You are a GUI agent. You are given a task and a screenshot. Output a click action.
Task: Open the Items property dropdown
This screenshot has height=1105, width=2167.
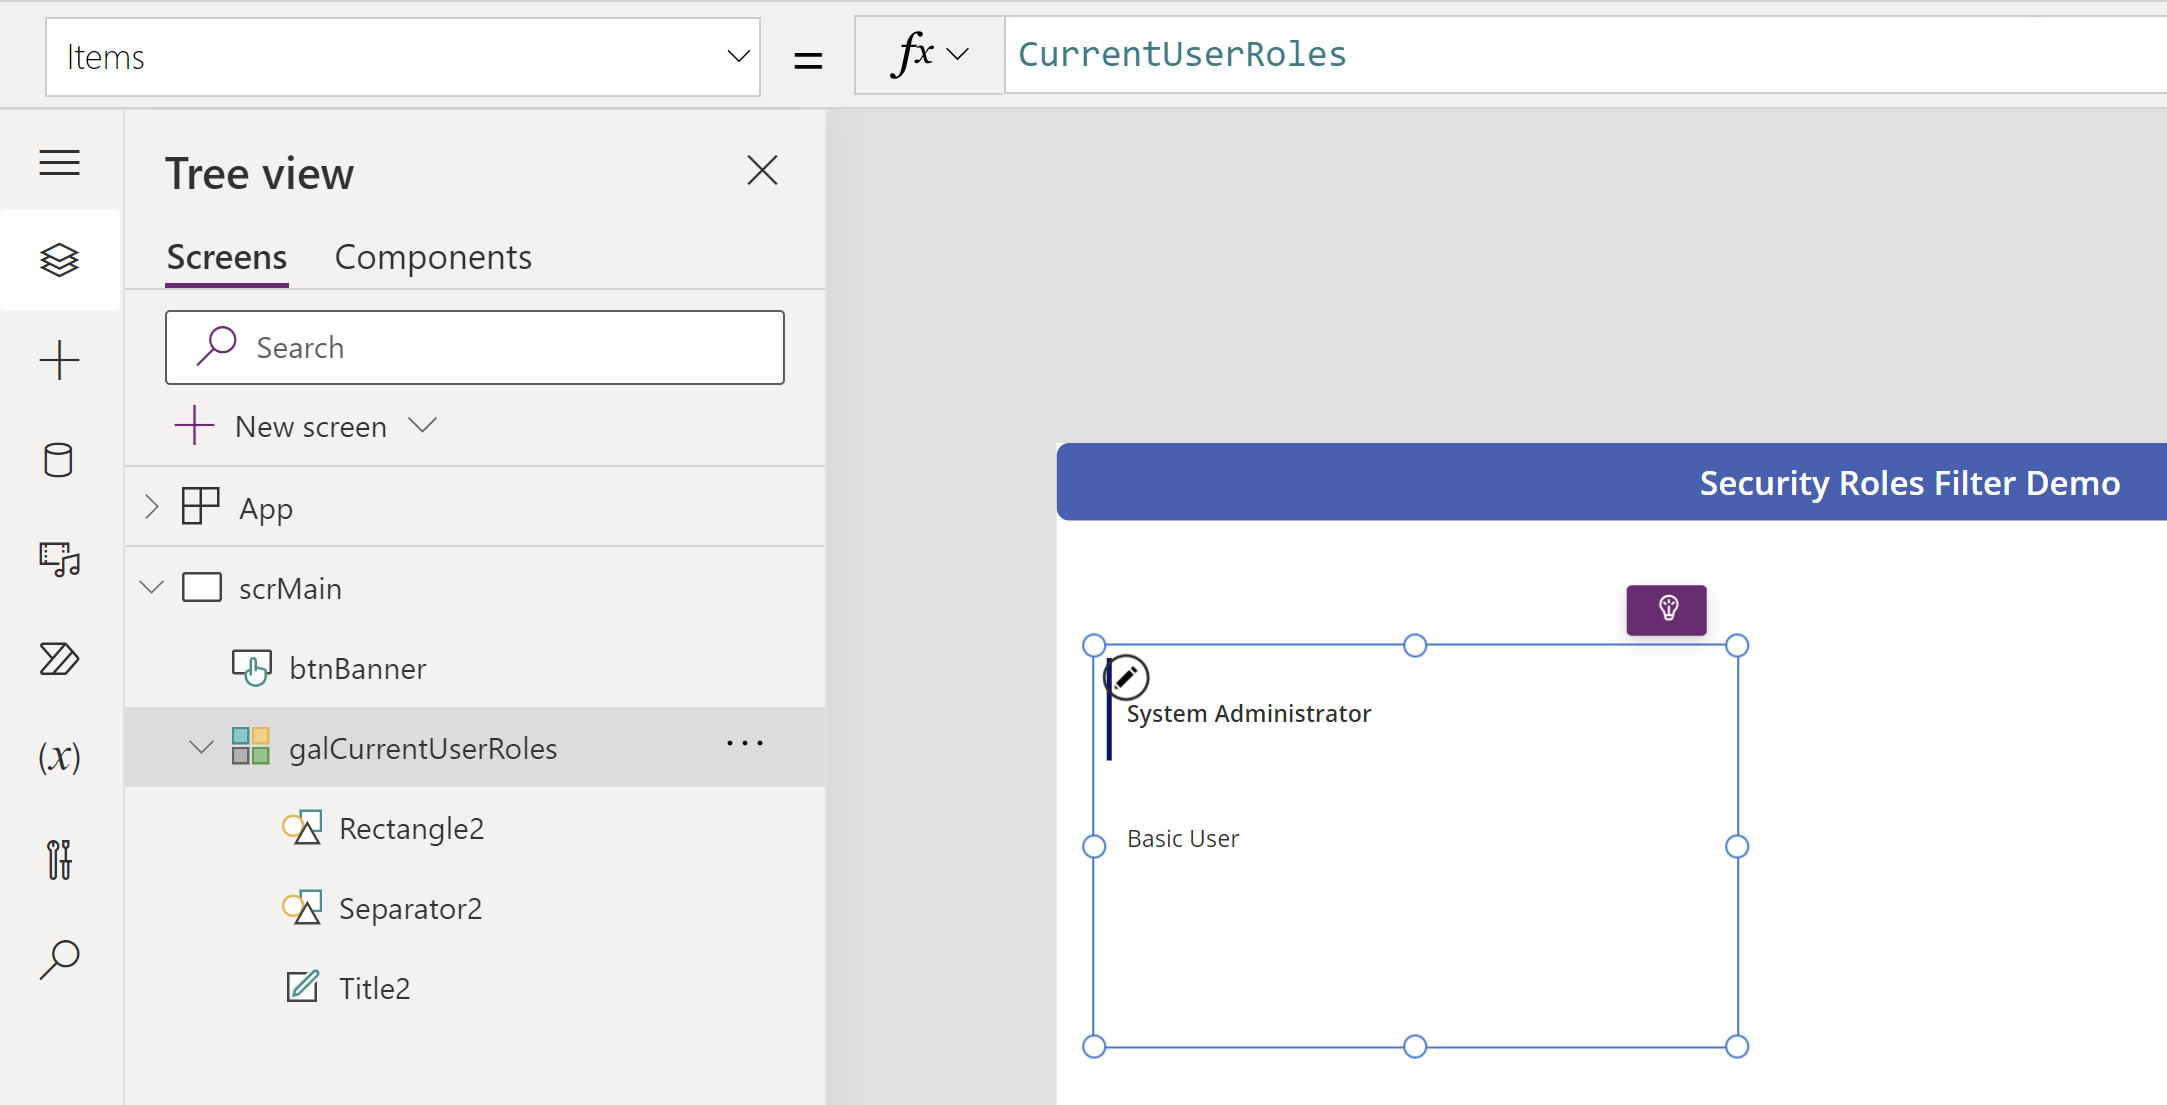[x=738, y=56]
